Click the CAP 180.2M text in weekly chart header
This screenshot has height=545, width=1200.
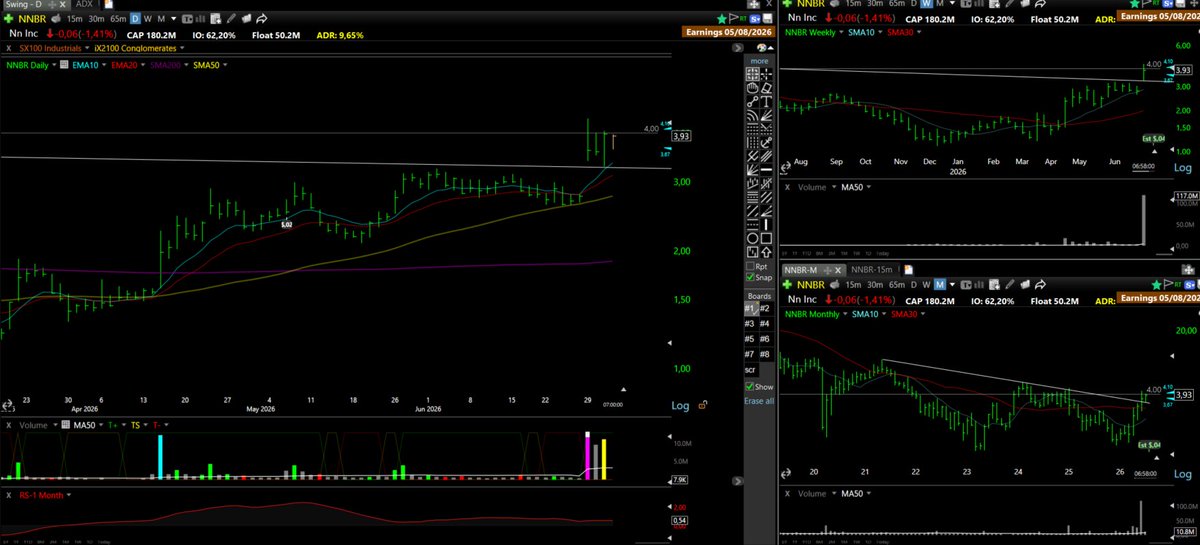click(930, 19)
